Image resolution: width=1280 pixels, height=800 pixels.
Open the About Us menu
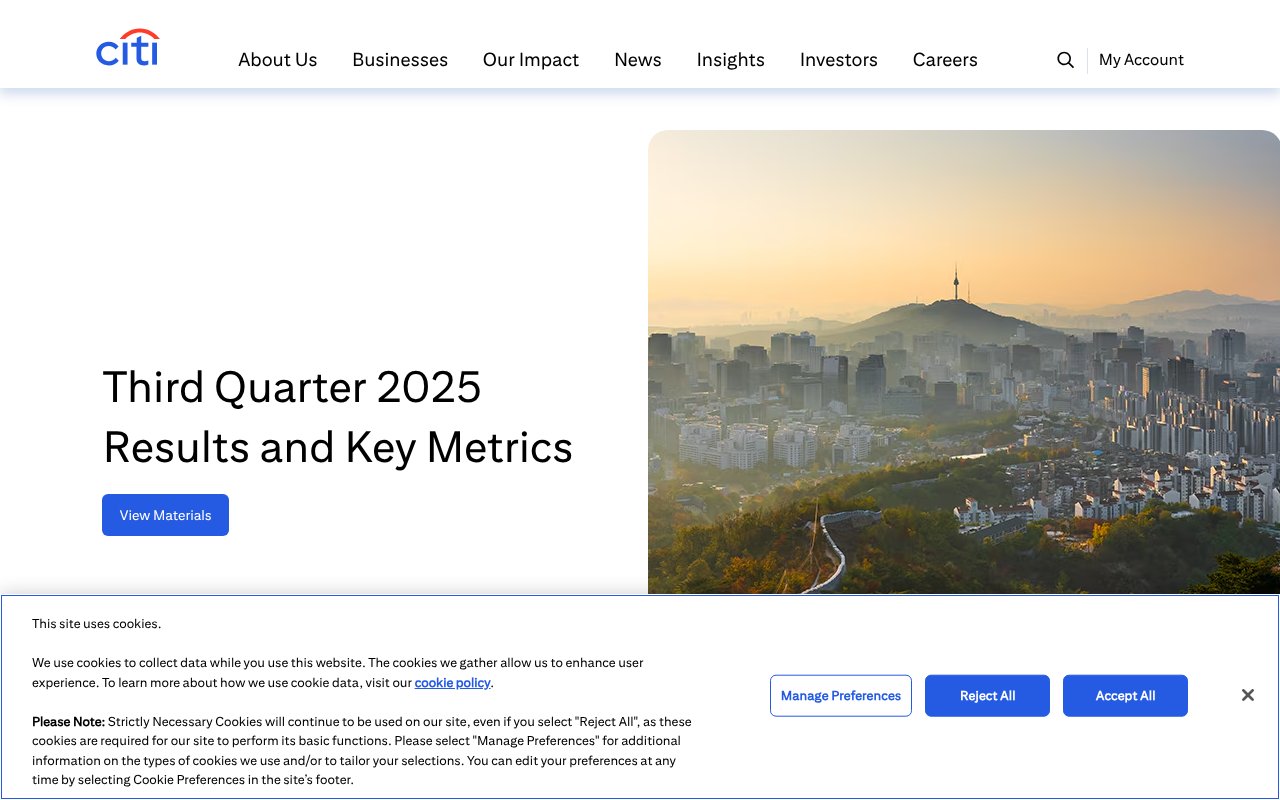pyautogui.click(x=277, y=60)
